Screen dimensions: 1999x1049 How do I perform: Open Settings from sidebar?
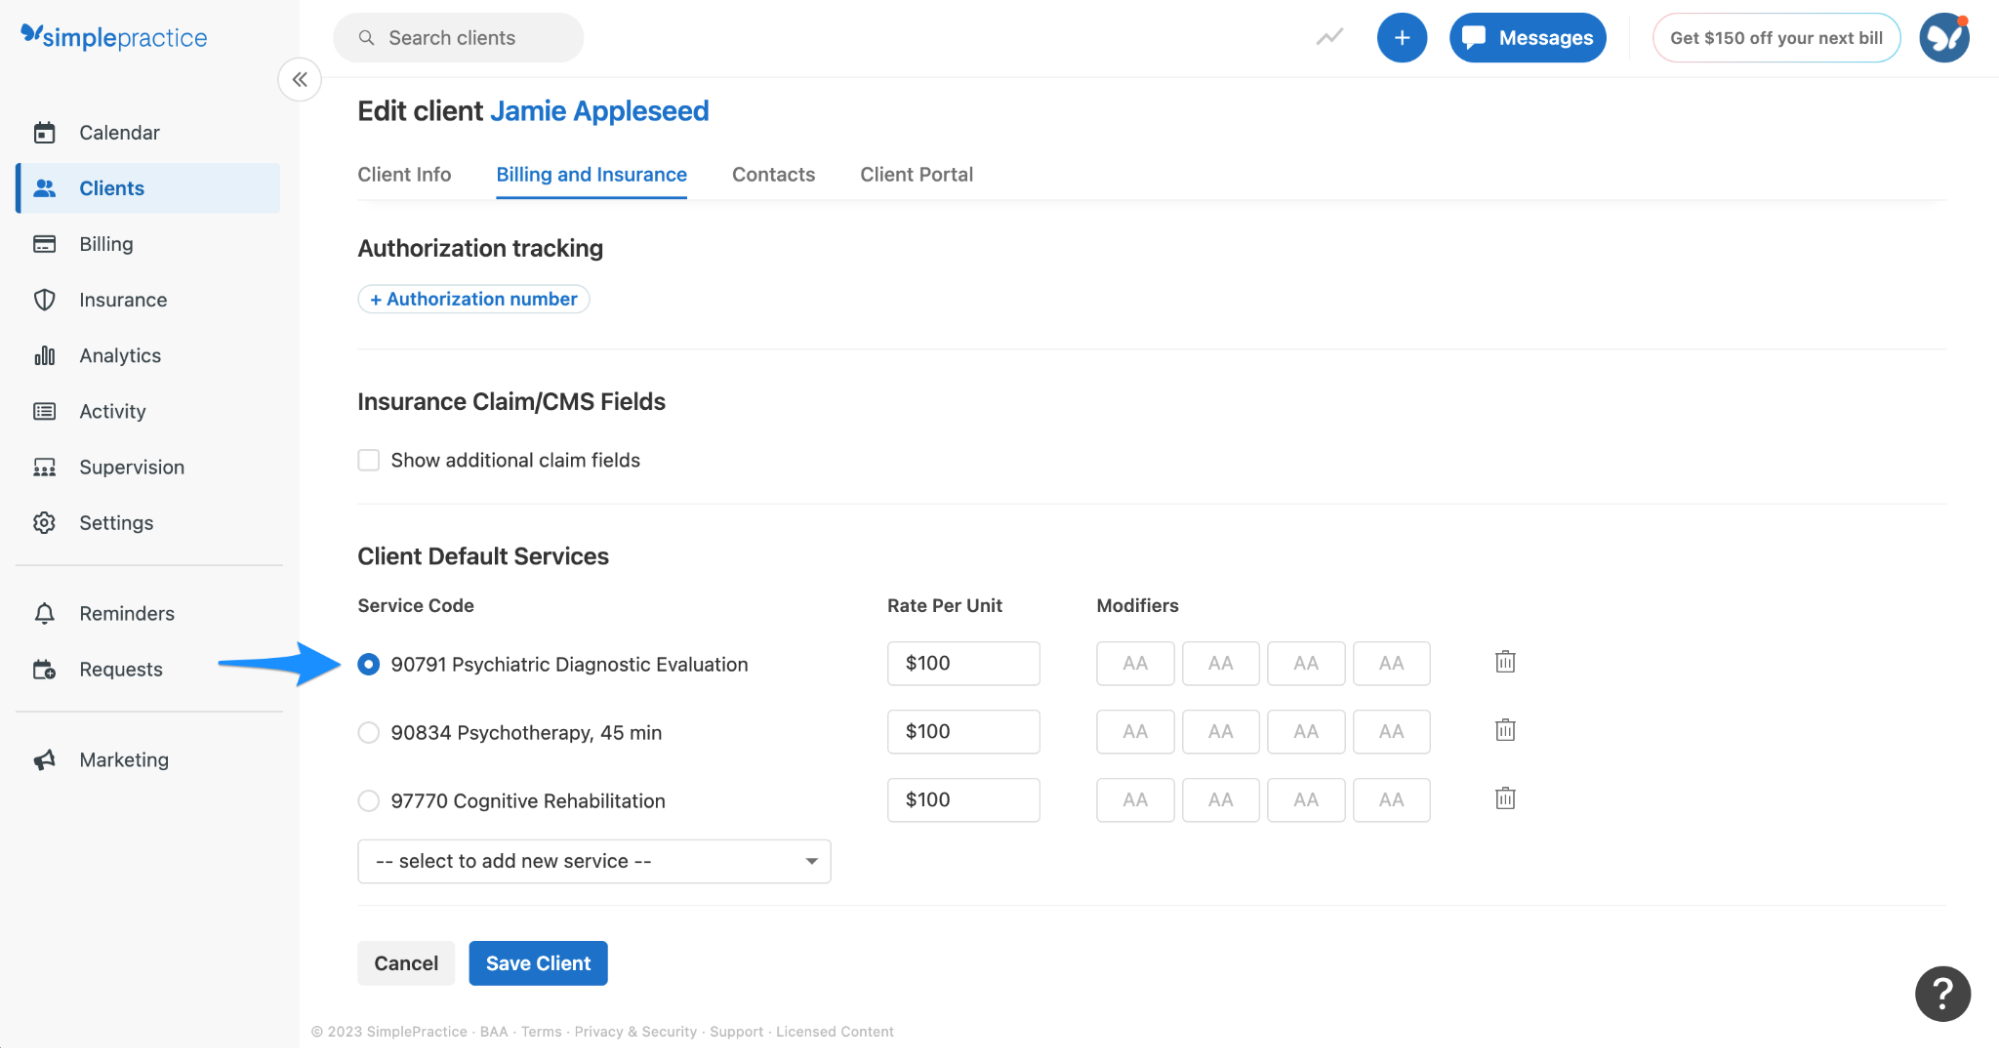pyautogui.click(x=148, y=523)
